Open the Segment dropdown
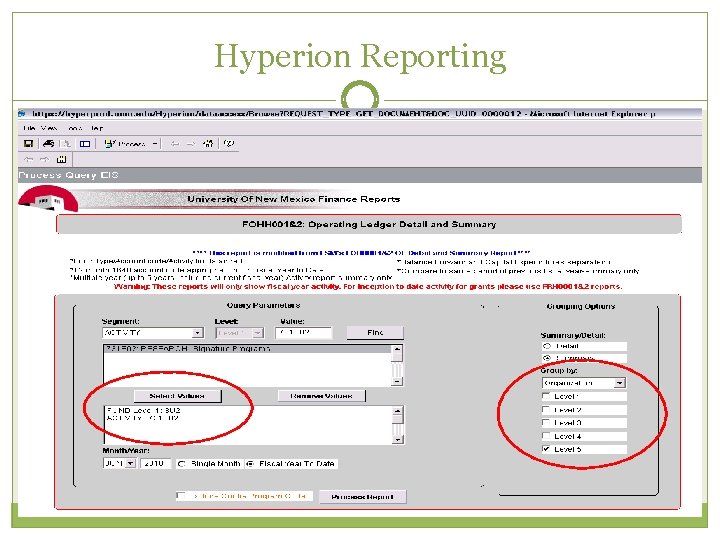The width and height of the screenshot is (720, 540). pyautogui.click(x=153, y=333)
